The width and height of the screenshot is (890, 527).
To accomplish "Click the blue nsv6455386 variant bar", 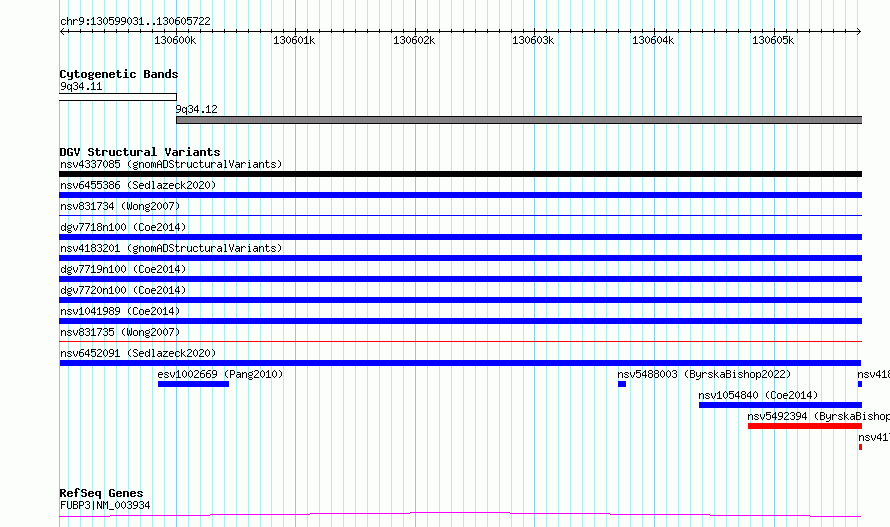I will click(x=461, y=195).
